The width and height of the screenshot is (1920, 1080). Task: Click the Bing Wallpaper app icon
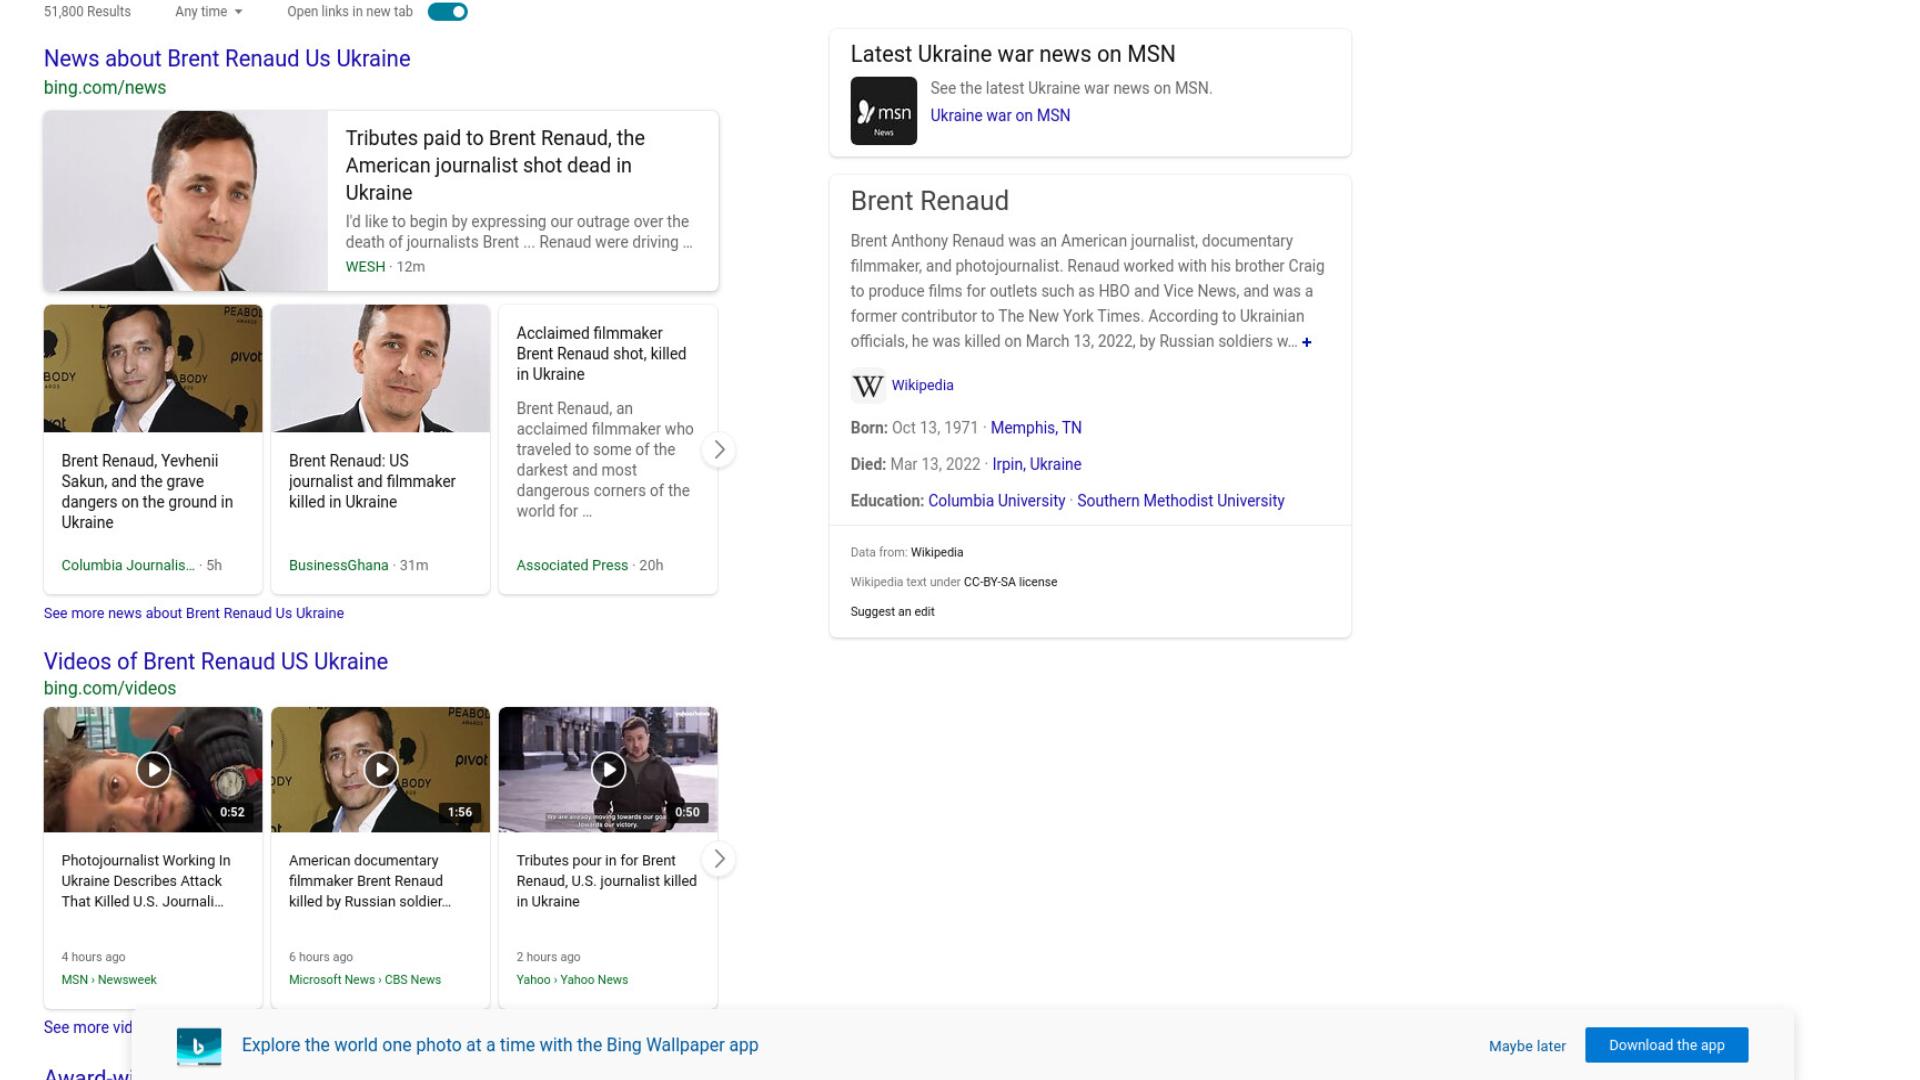point(199,1046)
